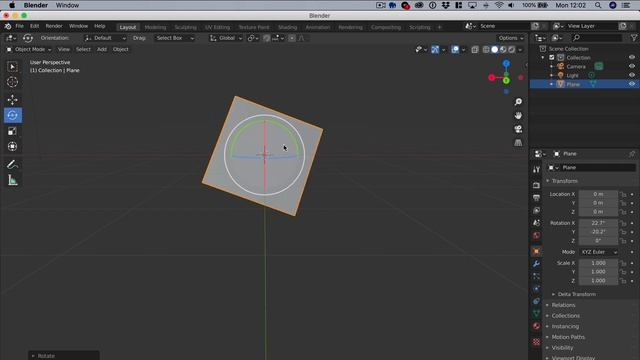640x360 pixels.
Task: Select the Transform tool
Action: [12, 146]
